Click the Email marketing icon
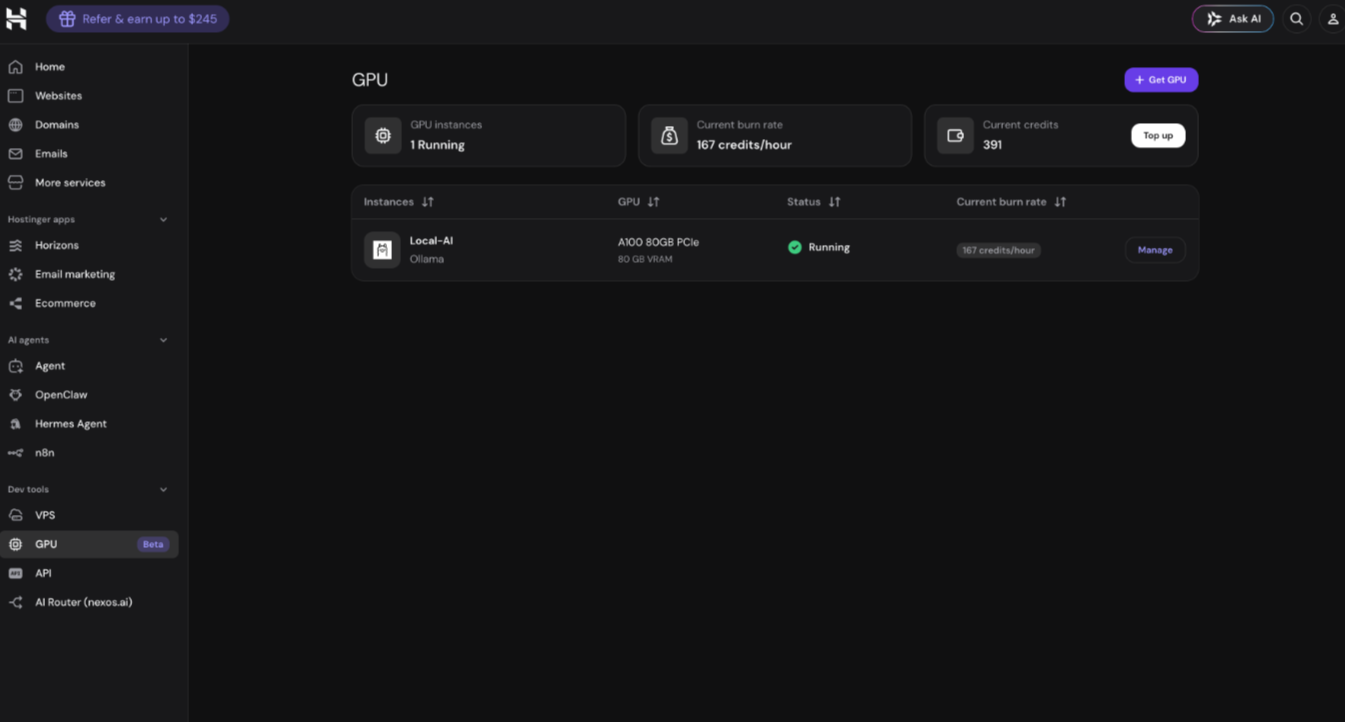Viewport: 1345px width, 722px height. tap(16, 274)
